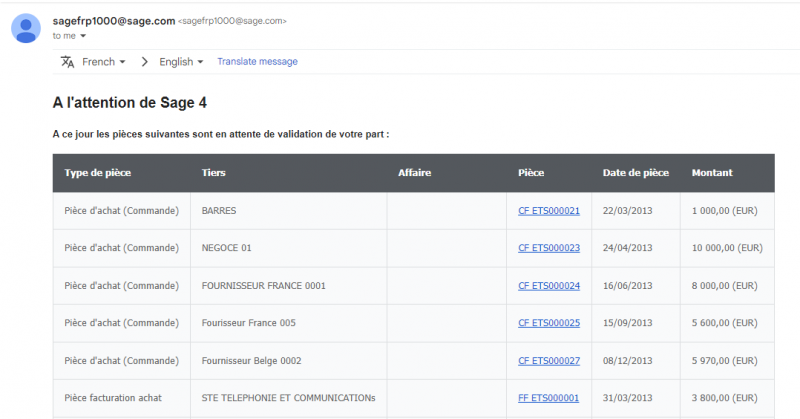This screenshot has width=800, height=419.
Task: Click the date 08/12/2013
Action: tap(628, 361)
